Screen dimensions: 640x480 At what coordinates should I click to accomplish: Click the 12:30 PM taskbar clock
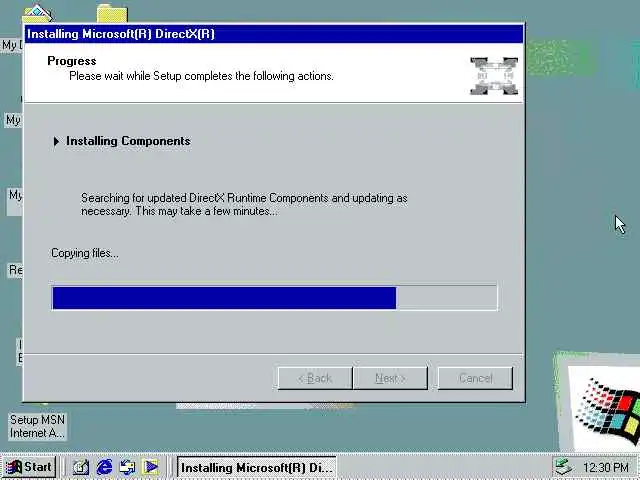[x=606, y=467]
